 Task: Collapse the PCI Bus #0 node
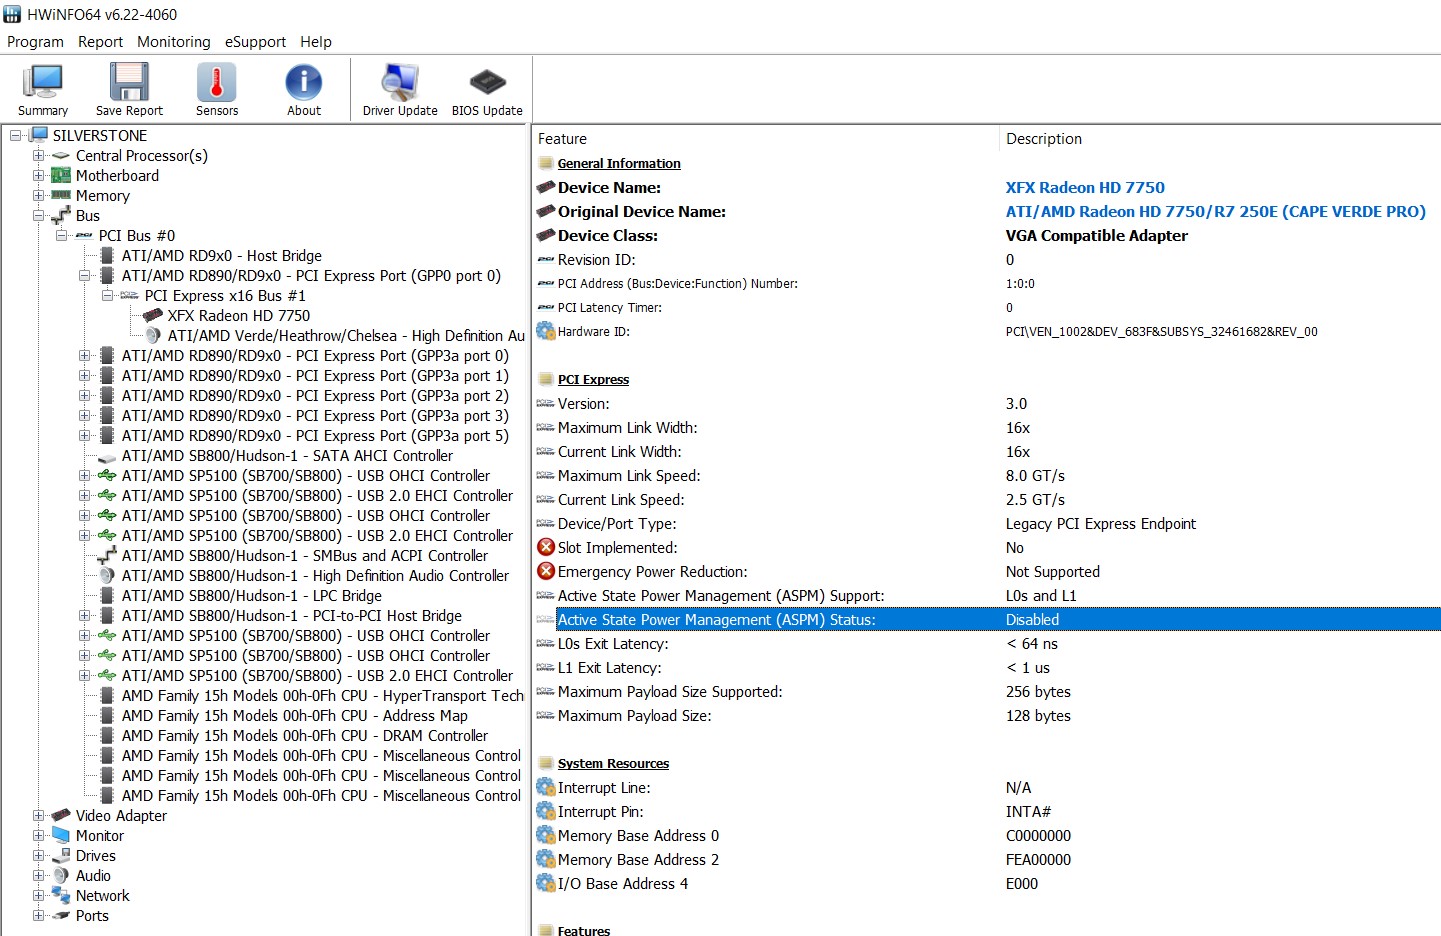pos(61,235)
